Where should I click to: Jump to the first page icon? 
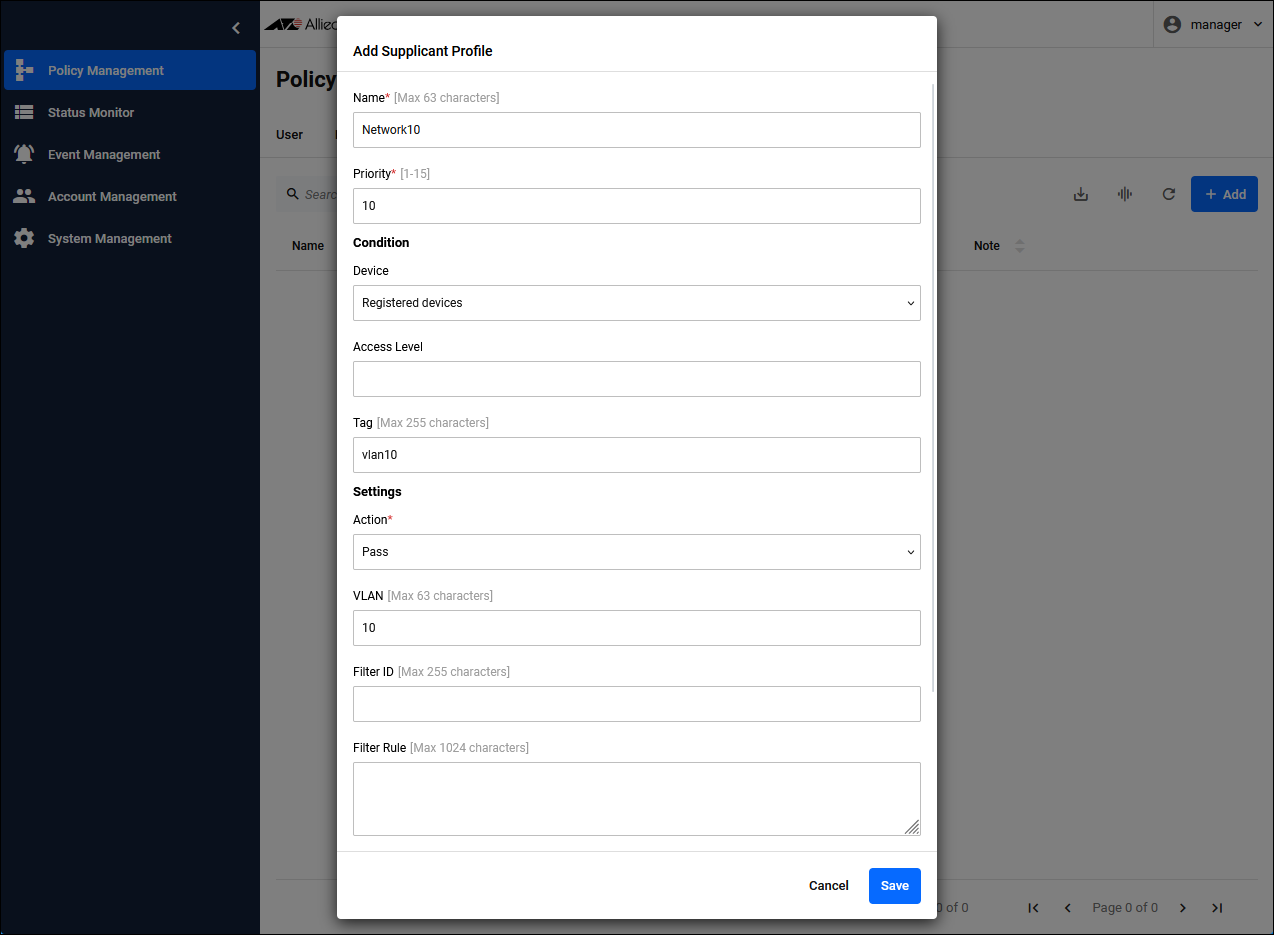(1033, 908)
